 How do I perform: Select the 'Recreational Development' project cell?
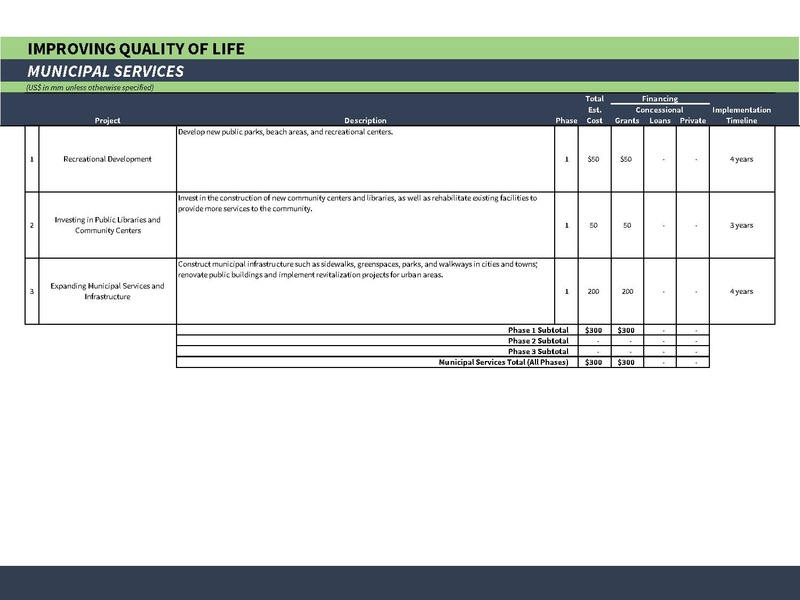[x=107, y=159]
